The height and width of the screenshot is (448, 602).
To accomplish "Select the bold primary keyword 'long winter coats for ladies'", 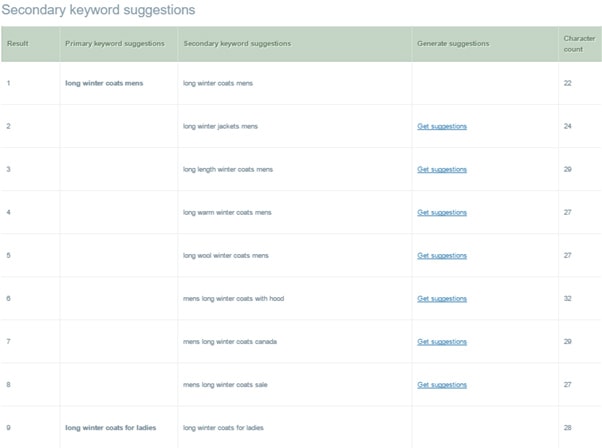I will [111, 428].
